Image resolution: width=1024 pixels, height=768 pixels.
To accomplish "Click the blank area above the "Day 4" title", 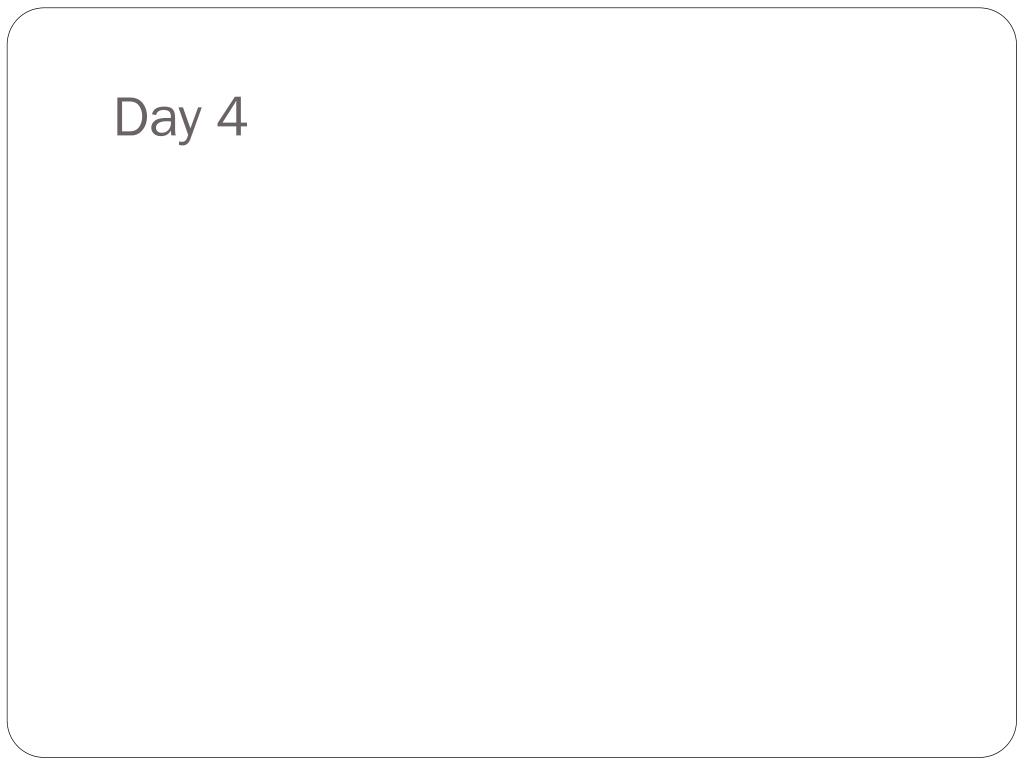I will pyautogui.click(x=181, y=52).
